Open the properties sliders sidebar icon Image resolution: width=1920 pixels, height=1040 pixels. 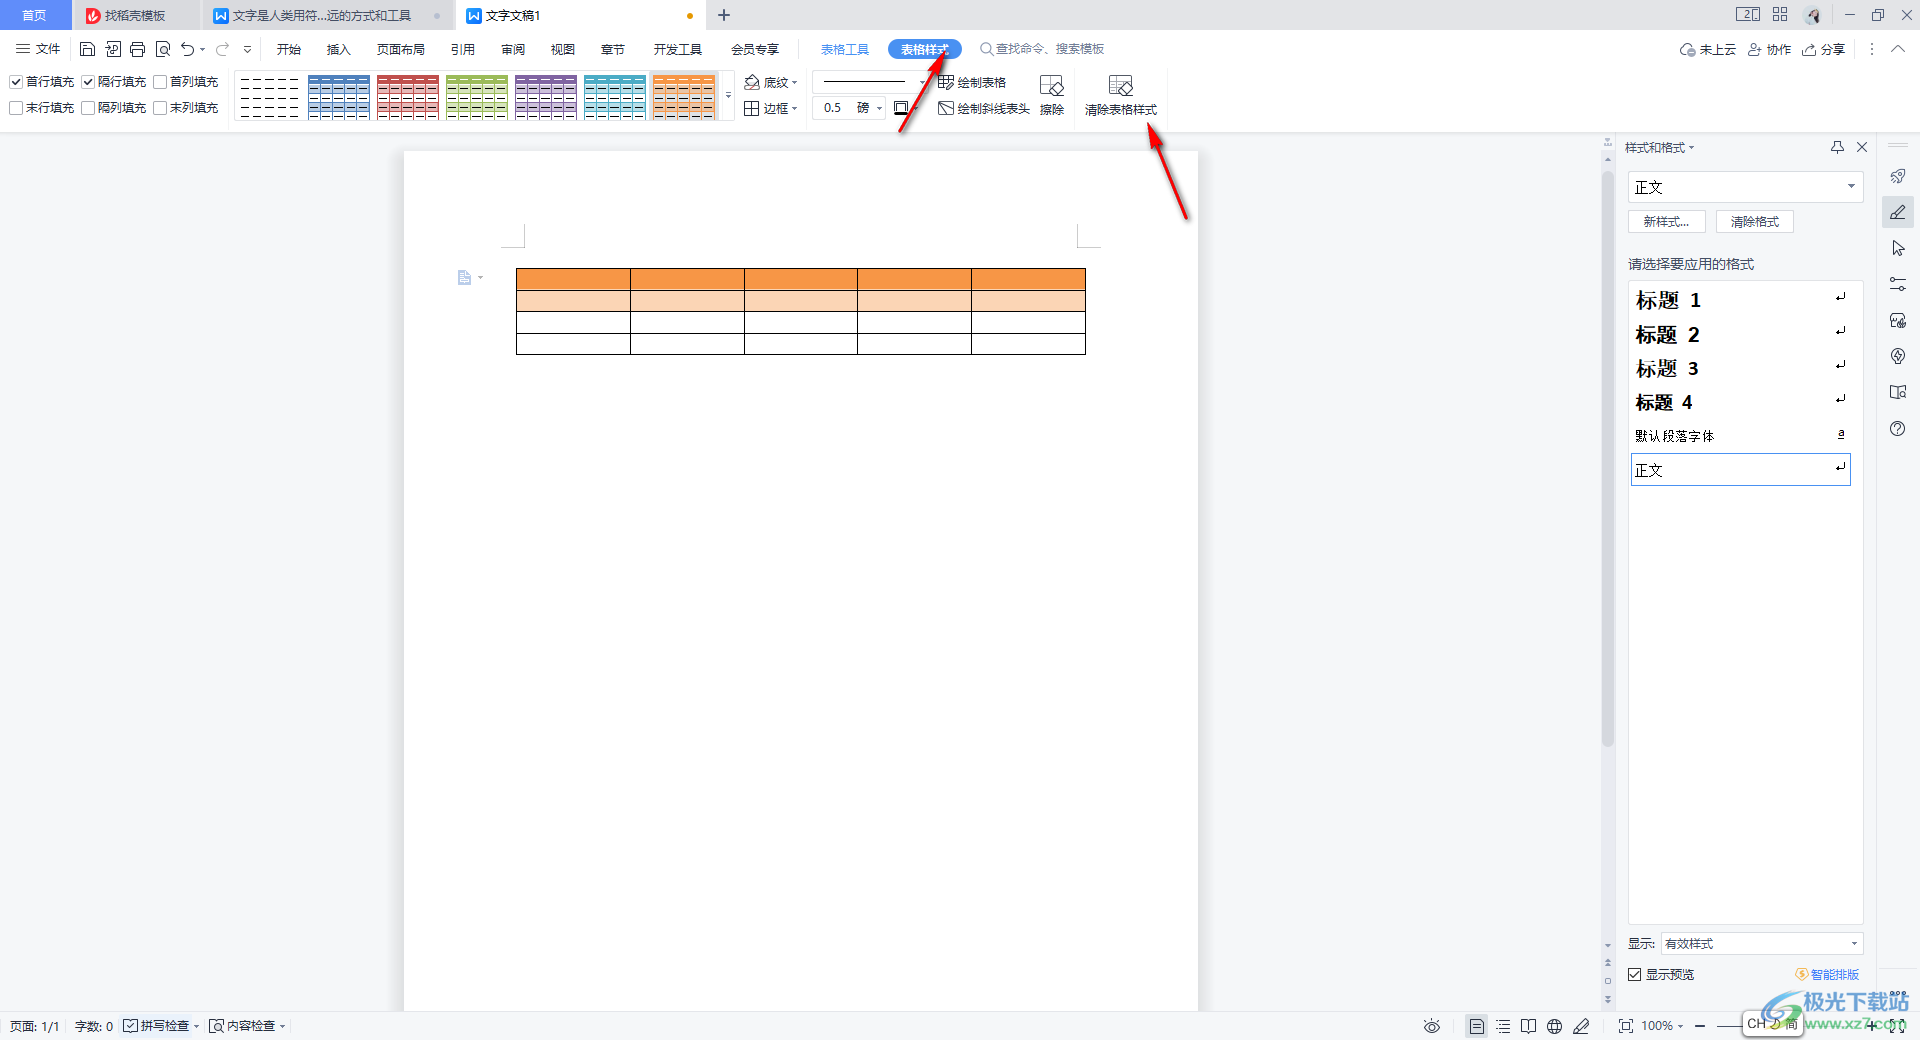click(1898, 284)
